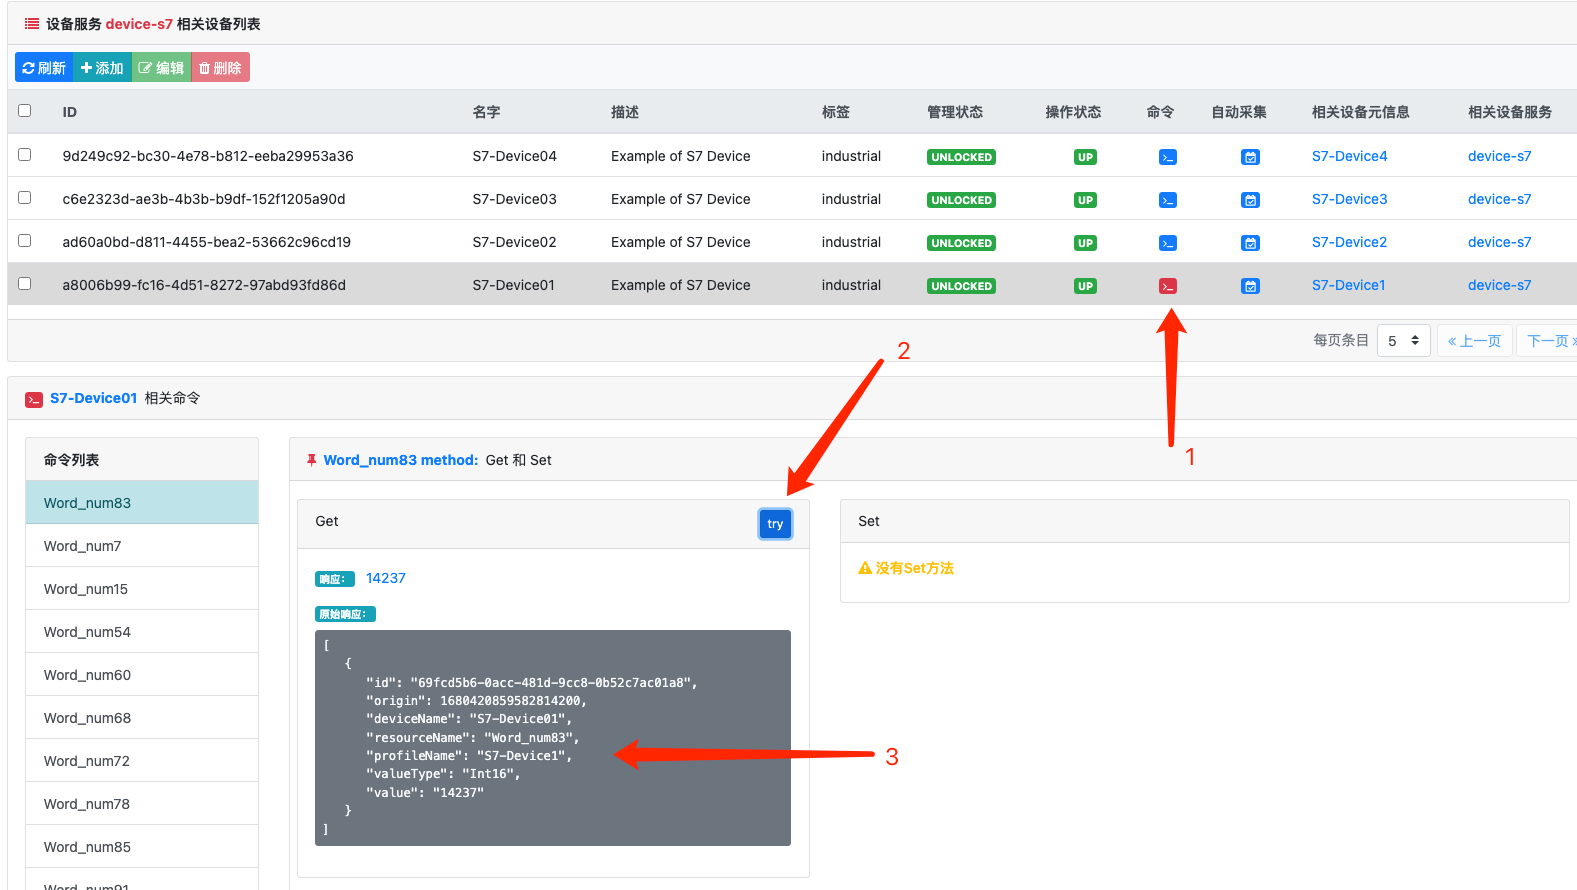The width and height of the screenshot is (1577, 890).
Task: Click red command icon for S7-Device01
Action: point(1167,286)
